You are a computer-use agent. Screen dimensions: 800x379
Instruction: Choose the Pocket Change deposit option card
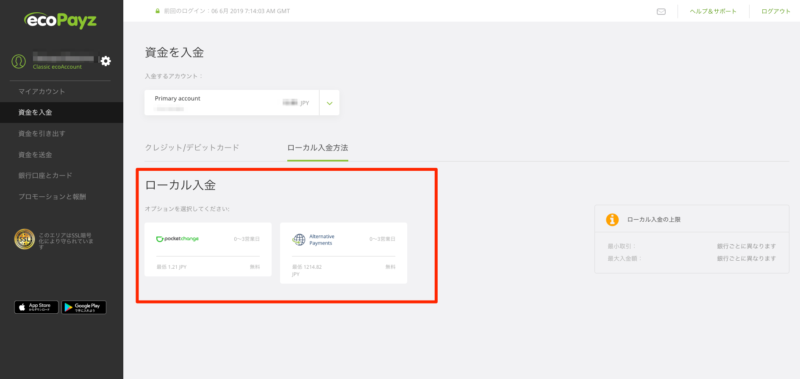click(208, 249)
